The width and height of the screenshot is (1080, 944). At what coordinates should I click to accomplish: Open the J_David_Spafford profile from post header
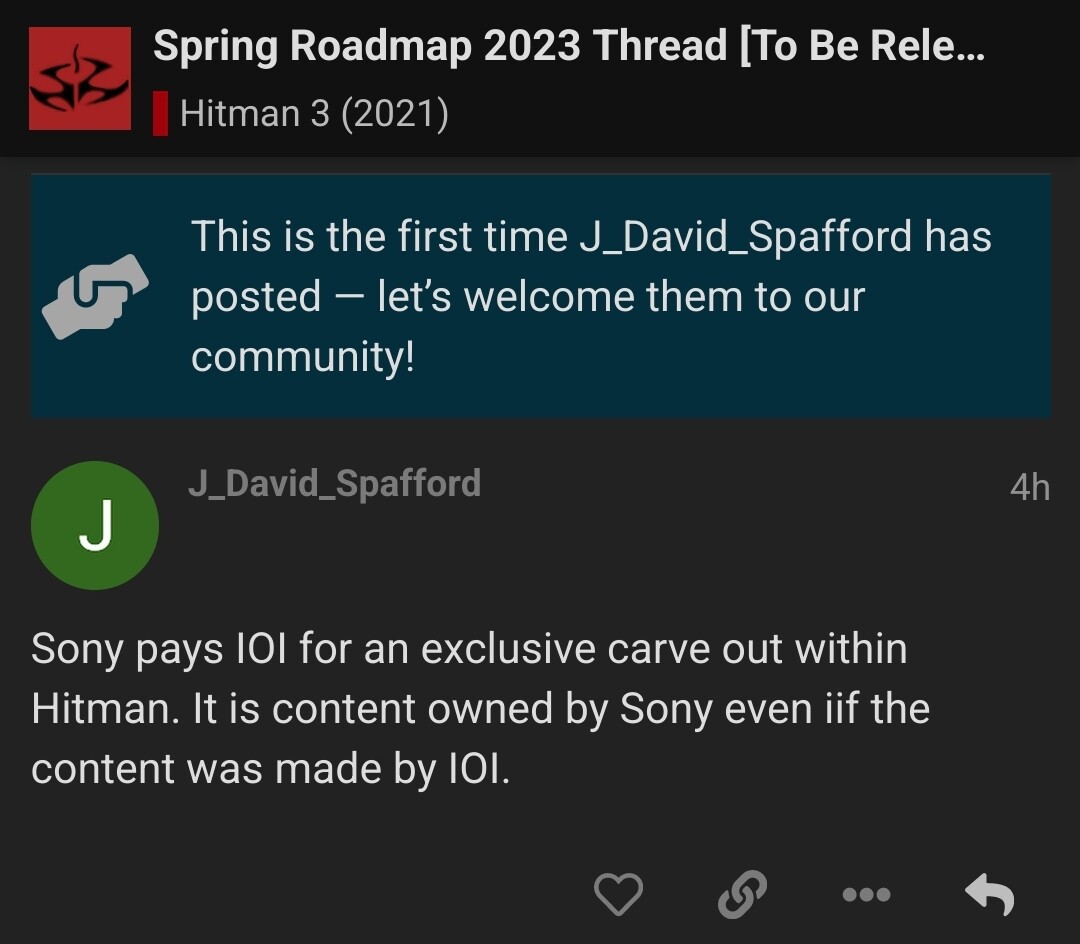tap(334, 484)
